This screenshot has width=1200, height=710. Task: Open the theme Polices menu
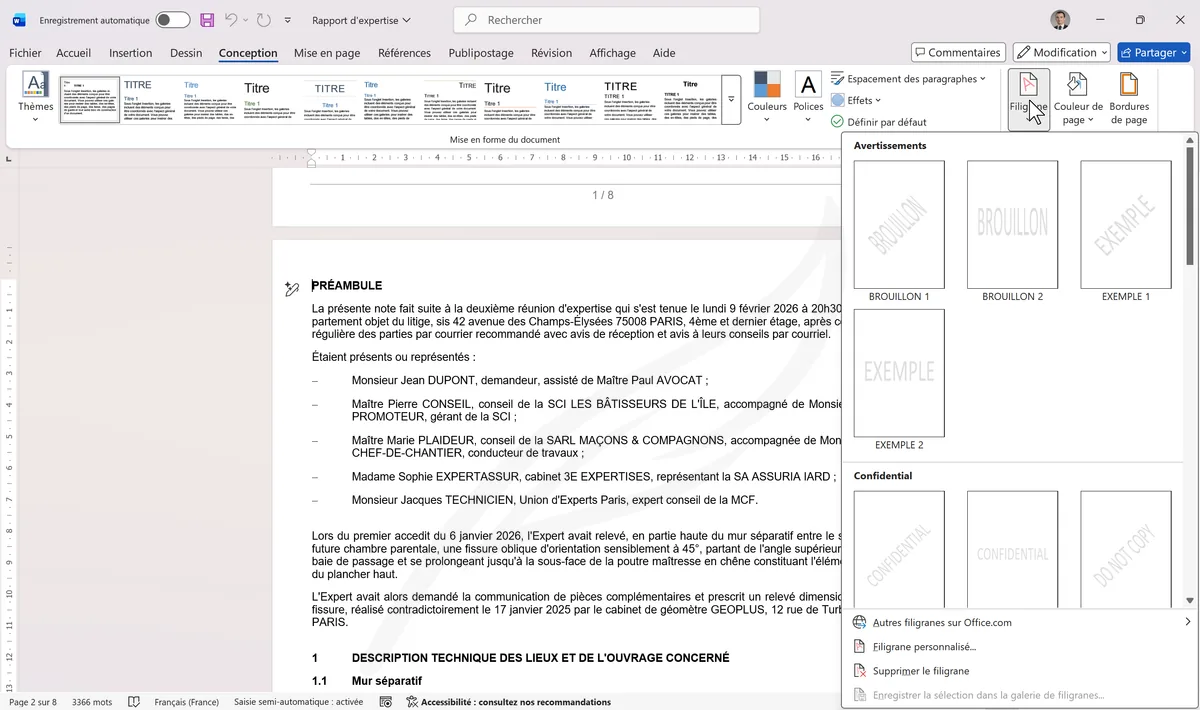click(x=807, y=100)
